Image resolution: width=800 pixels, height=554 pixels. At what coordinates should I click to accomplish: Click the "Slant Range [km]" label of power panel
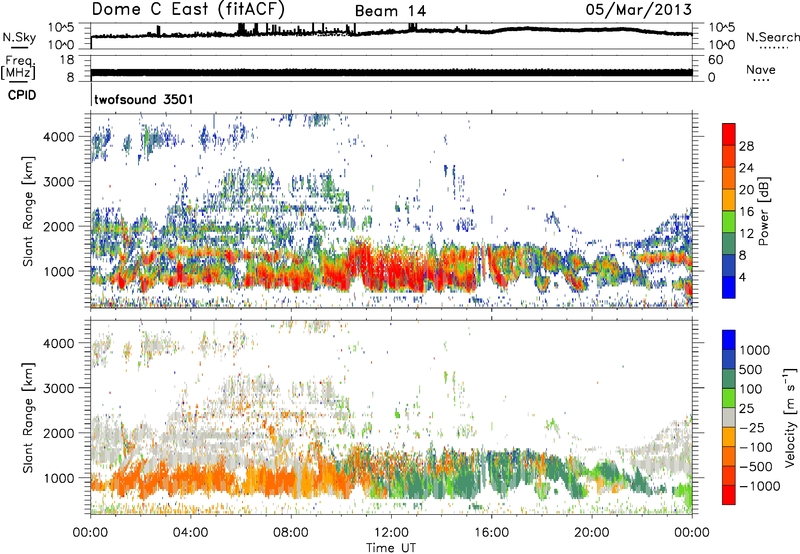(x=28, y=211)
